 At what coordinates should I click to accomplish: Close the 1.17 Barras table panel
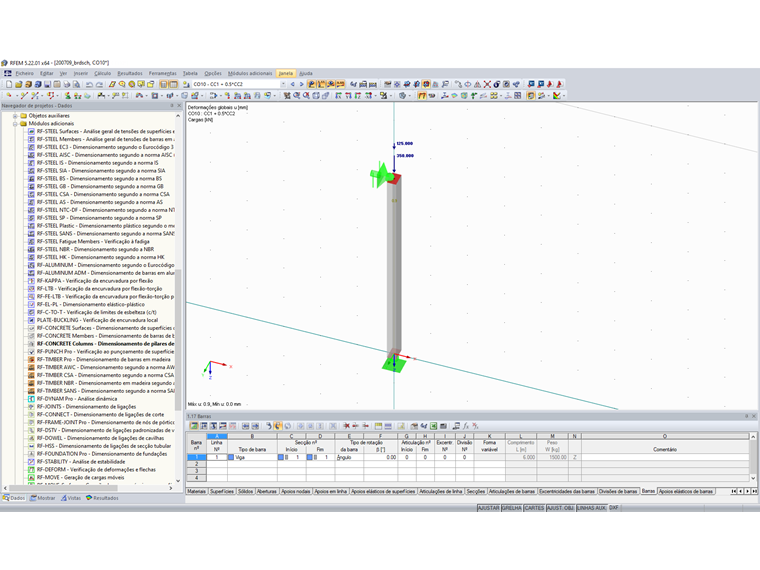click(x=754, y=416)
